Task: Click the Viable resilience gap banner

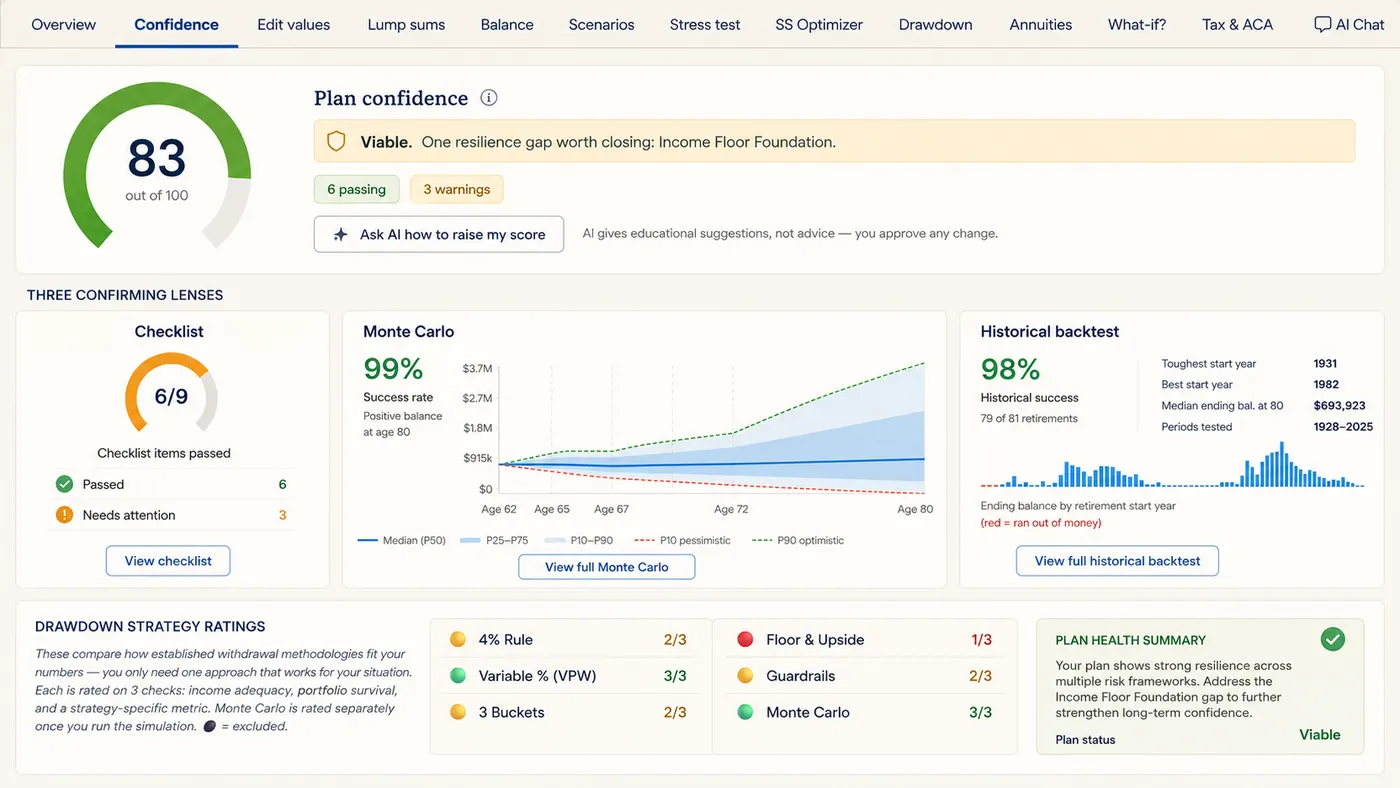Action: [x=834, y=142]
